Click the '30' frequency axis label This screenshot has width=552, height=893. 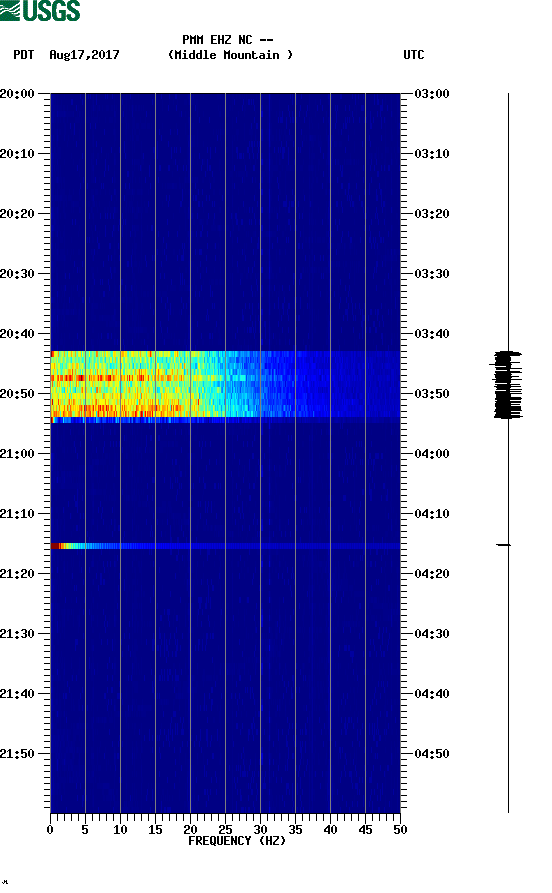(x=260, y=830)
